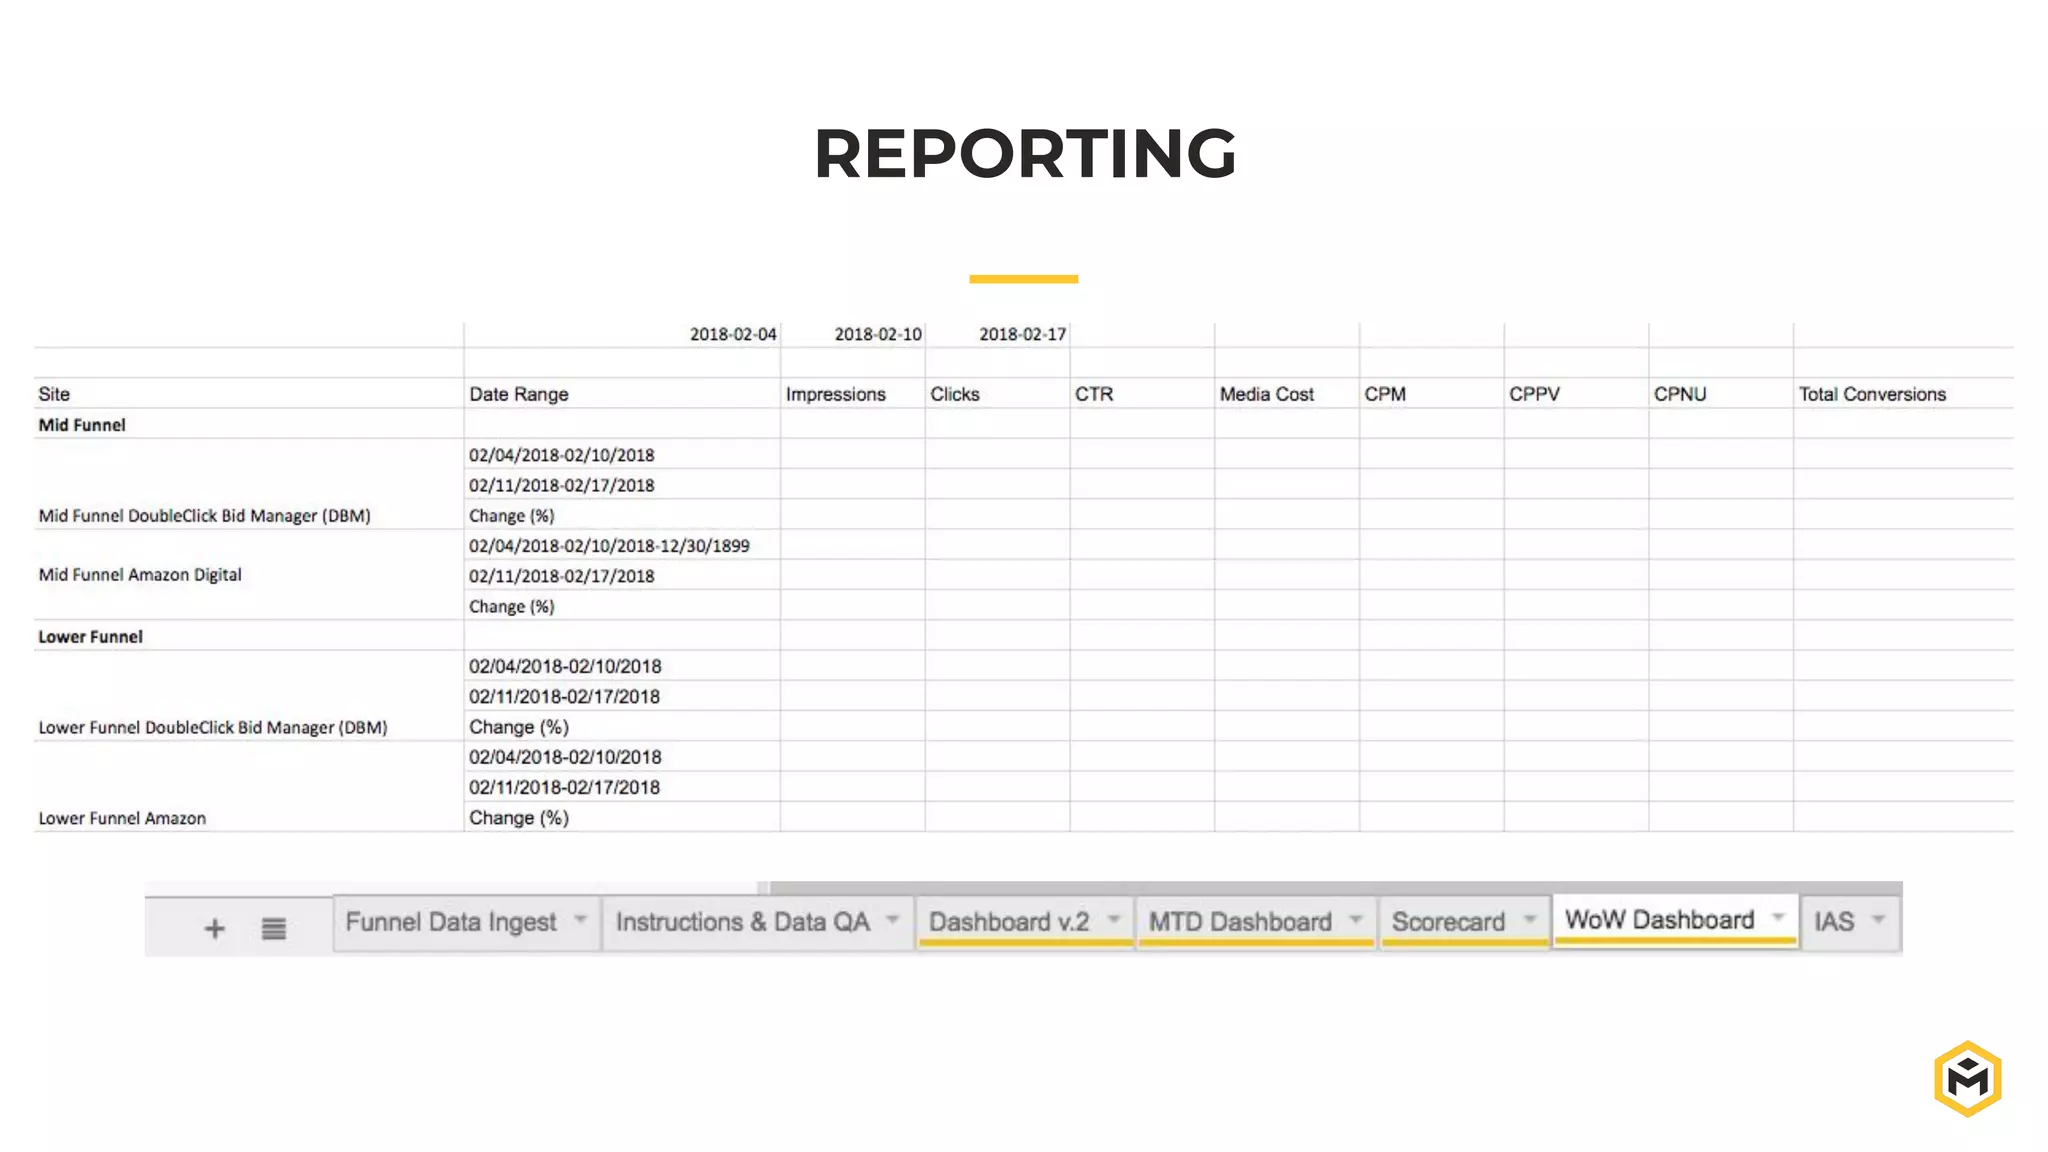This screenshot has width=2048, height=1152.
Task: Click the Mid Funnel Amazon Digital cell
Action: 249,575
